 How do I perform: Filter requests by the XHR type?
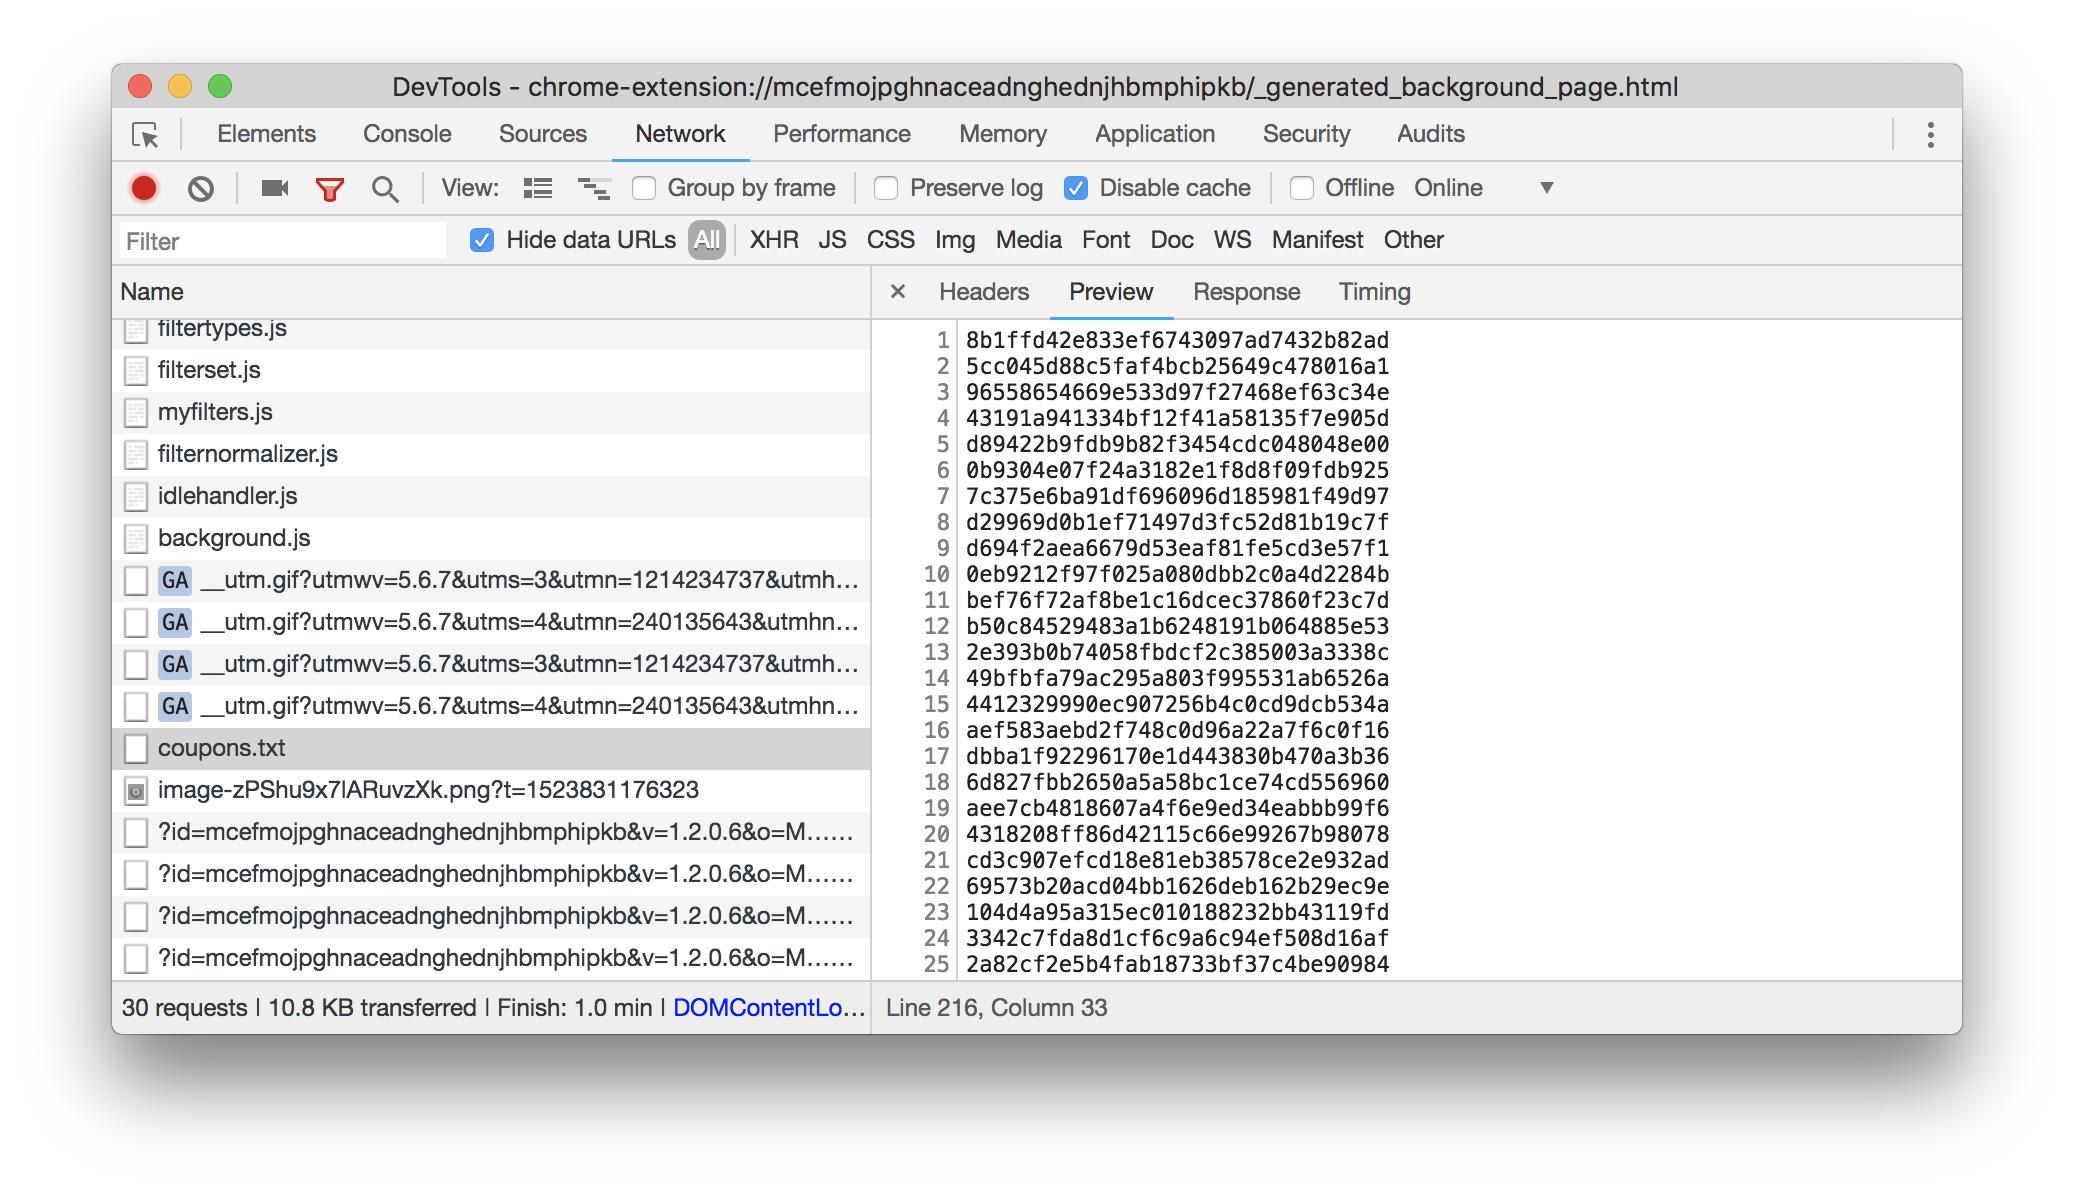(773, 240)
